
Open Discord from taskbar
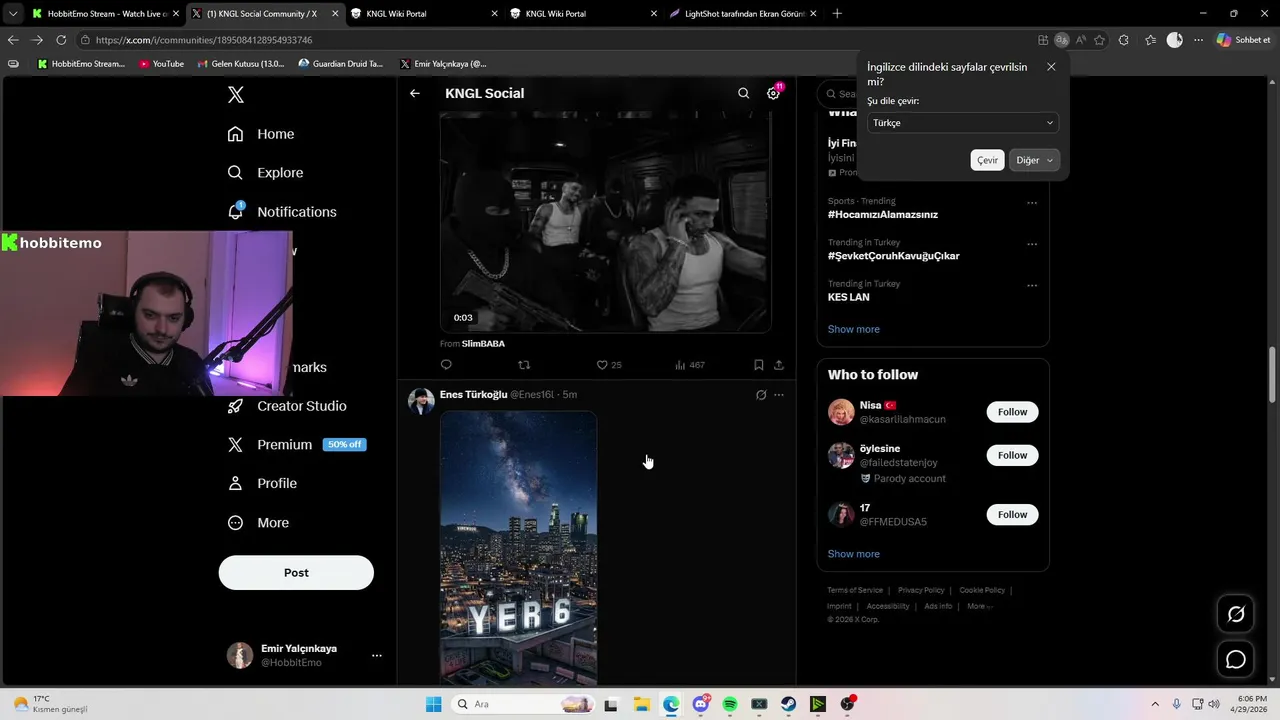pos(700,705)
